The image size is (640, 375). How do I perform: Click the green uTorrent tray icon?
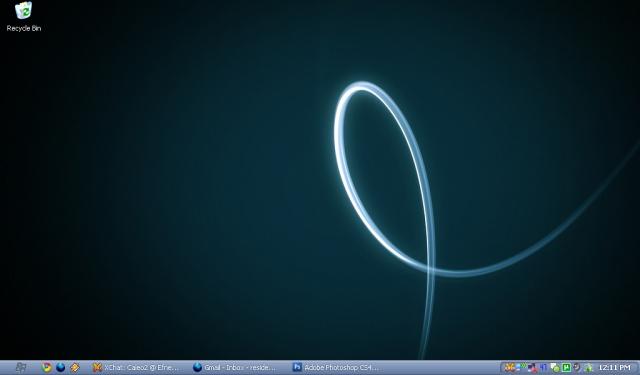point(567,367)
